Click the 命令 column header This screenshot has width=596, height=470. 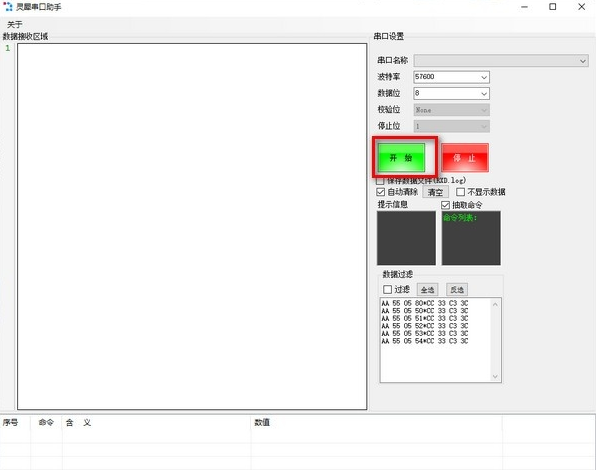(x=46, y=423)
